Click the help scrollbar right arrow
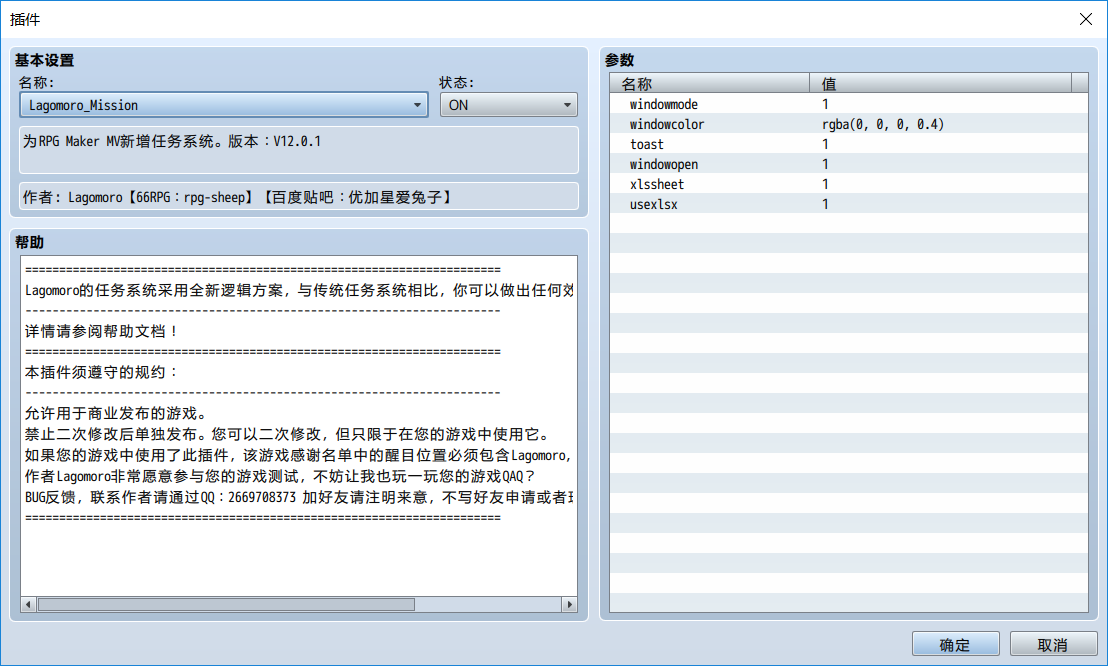1108x666 pixels. point(570,604)
